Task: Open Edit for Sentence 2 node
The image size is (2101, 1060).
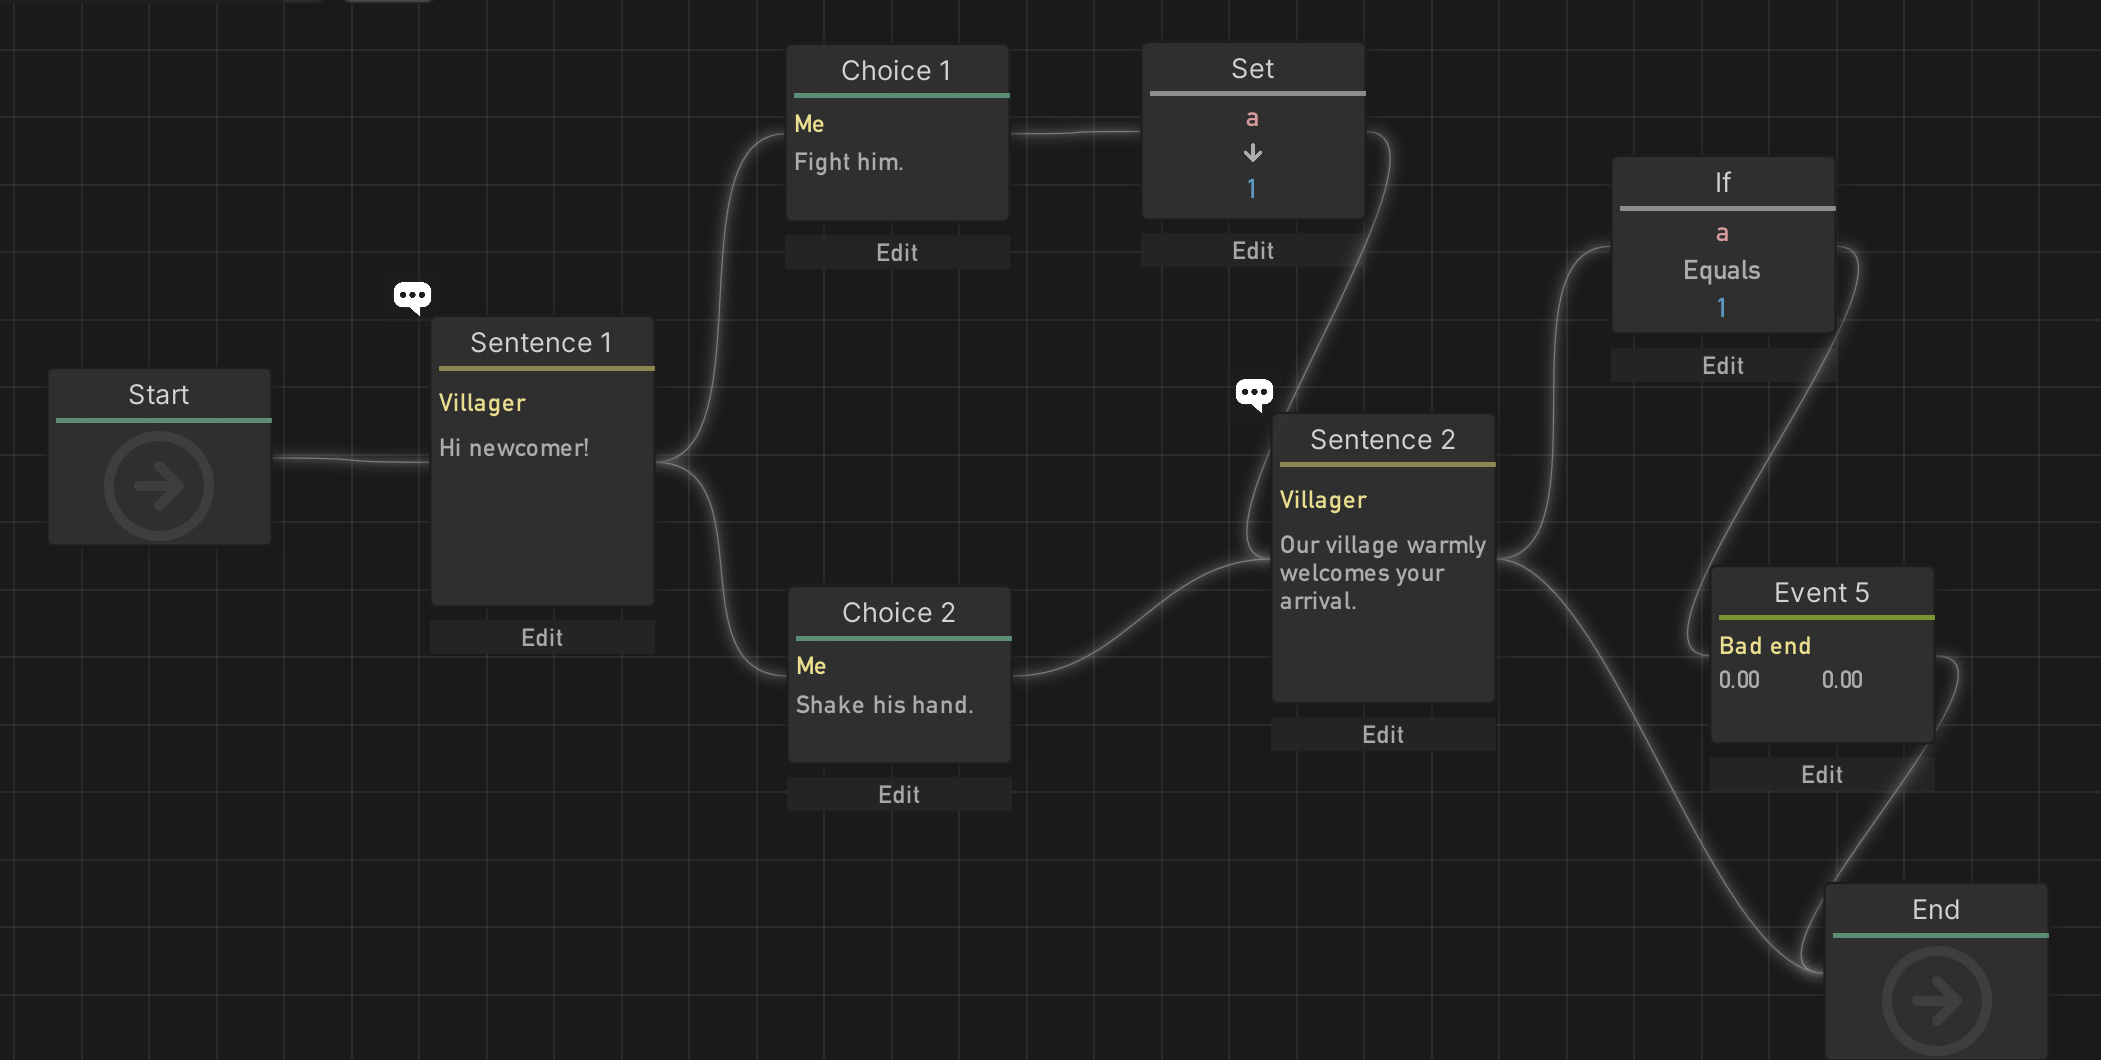Action: [x=1382, y=735]
